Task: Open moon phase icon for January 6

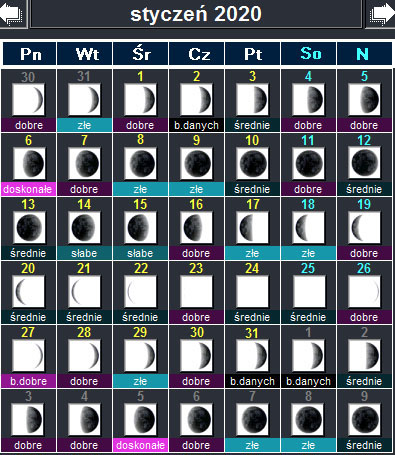Action: (29, 163)
